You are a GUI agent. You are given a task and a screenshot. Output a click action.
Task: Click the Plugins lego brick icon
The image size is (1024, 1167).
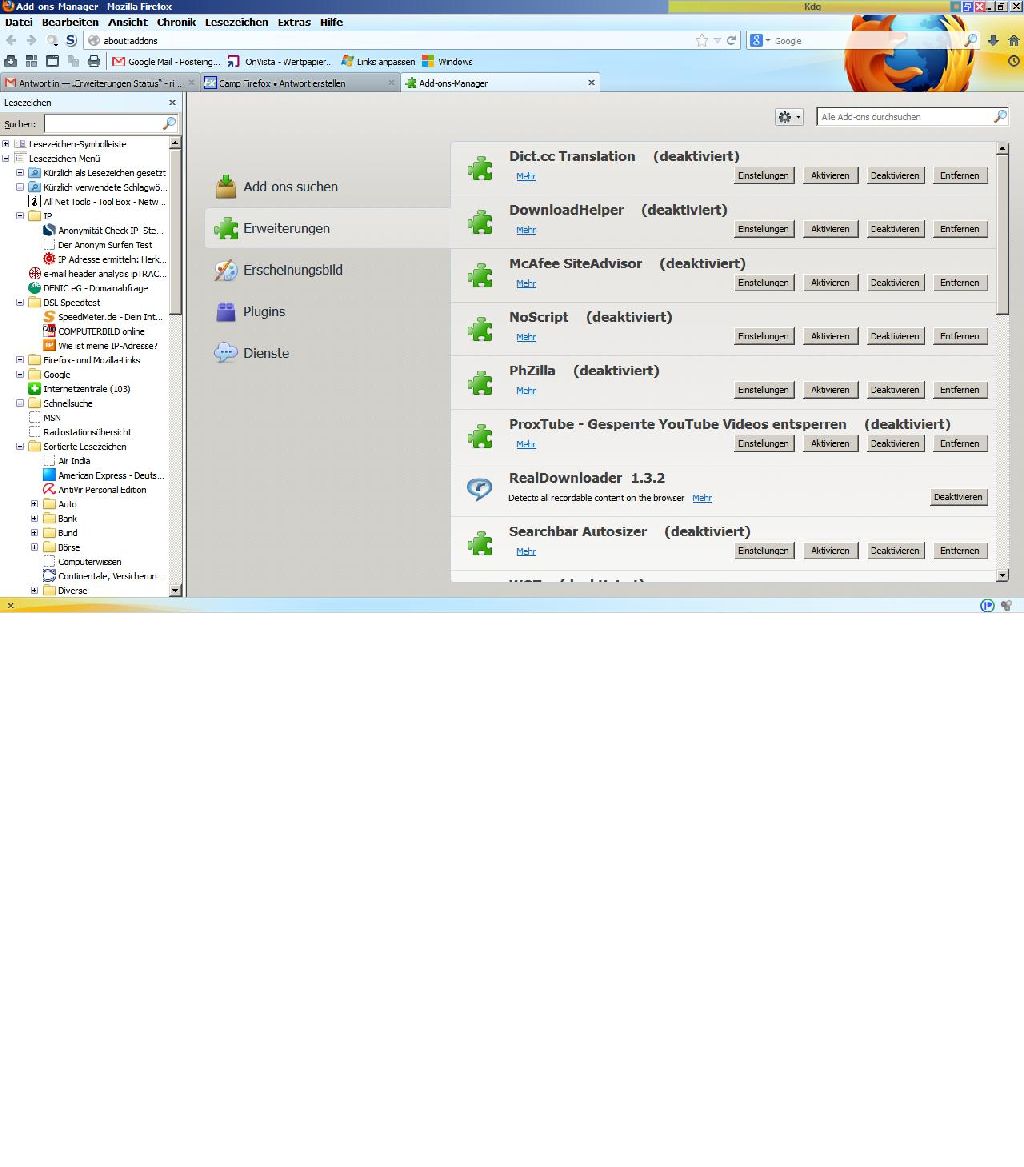point(225,312)
